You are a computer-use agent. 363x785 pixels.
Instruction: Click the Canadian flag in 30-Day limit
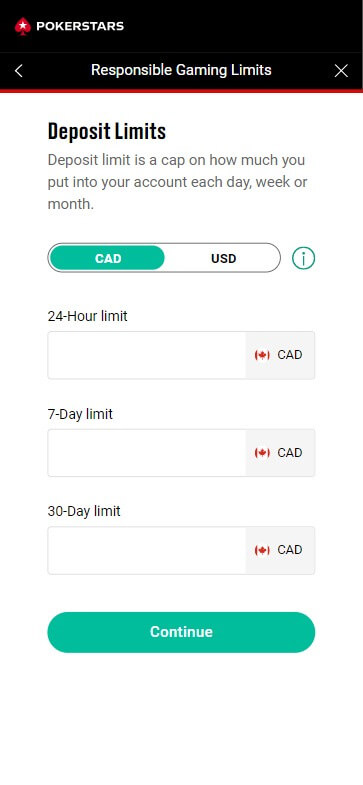pos(262,550)
